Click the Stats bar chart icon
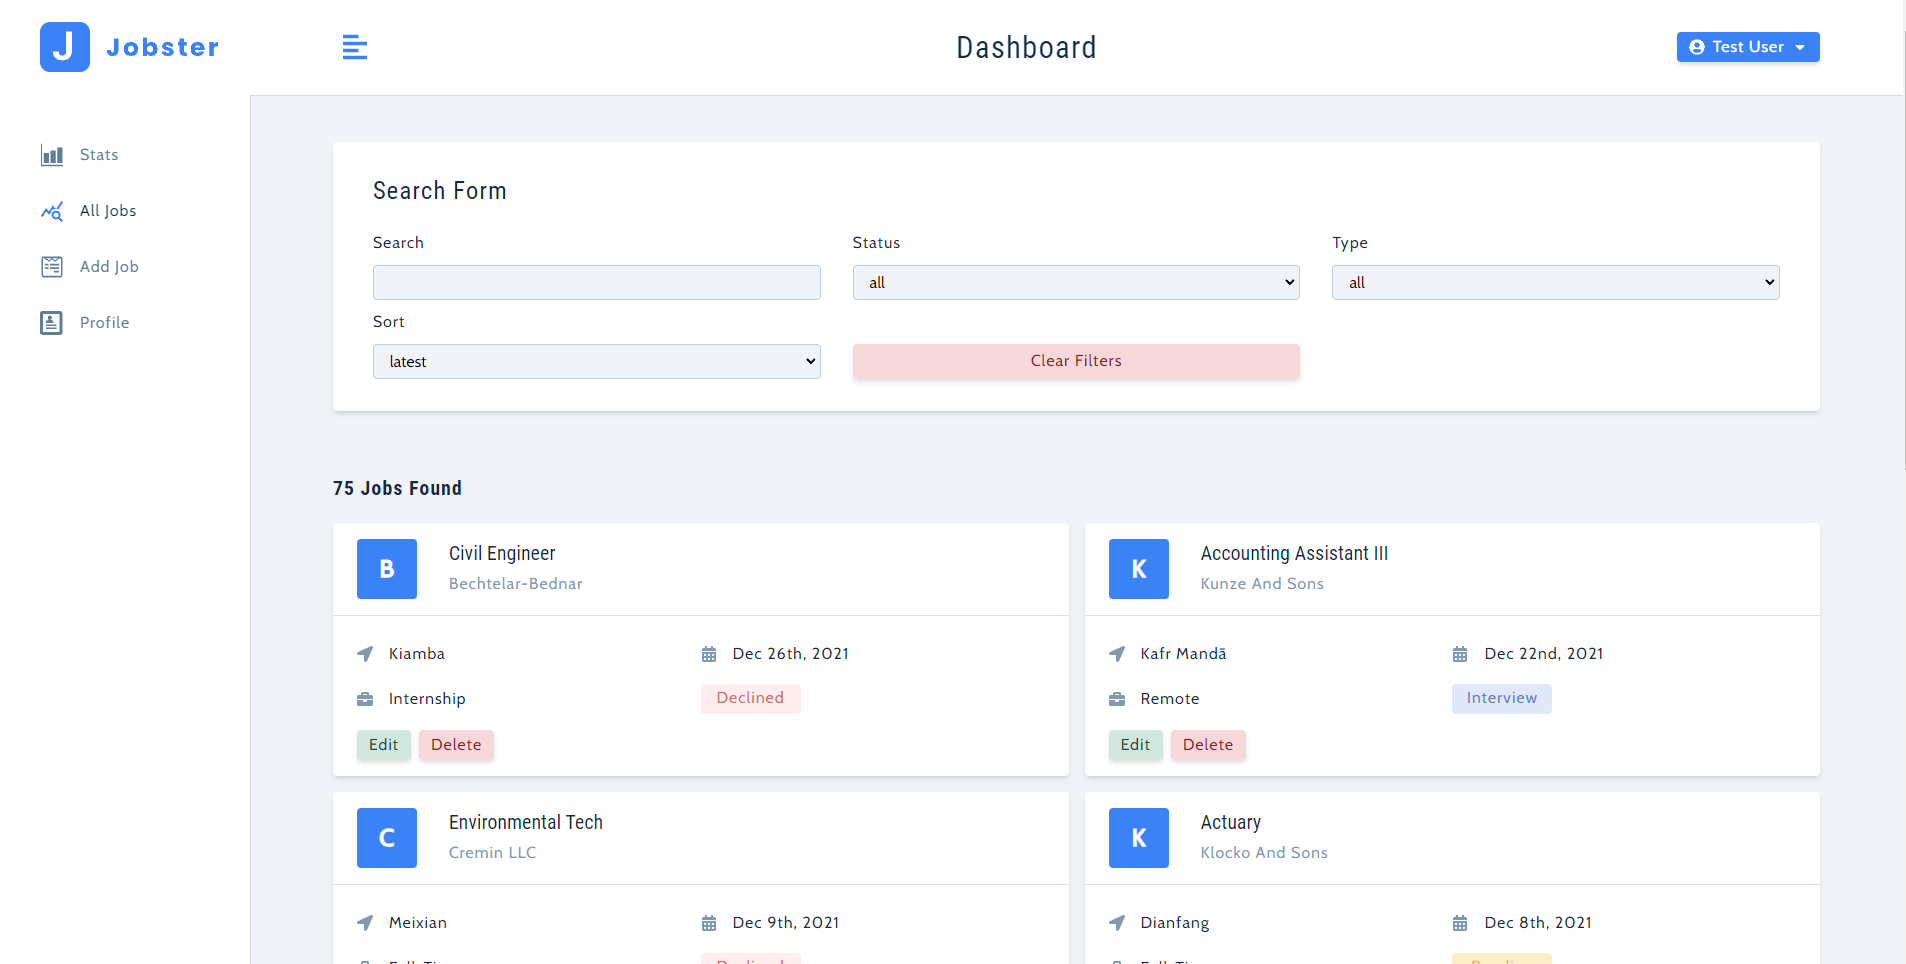The height and width of the screenshot is (964, 1906). pos(52,155)
